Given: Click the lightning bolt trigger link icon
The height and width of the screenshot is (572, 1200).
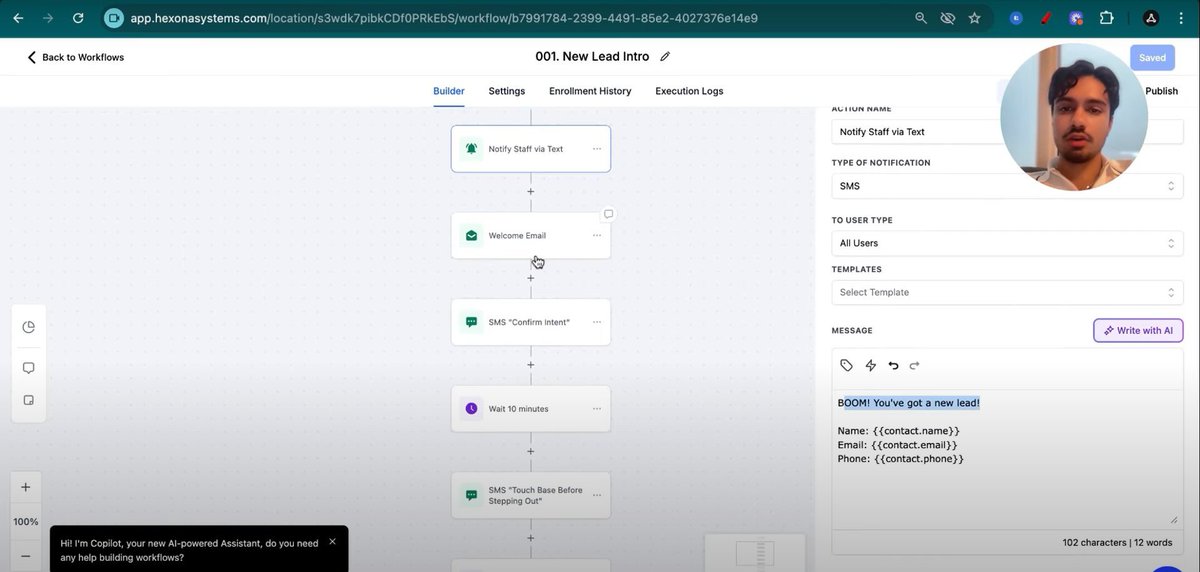Looking at the screenshot, I should click(x=871, y=366).
